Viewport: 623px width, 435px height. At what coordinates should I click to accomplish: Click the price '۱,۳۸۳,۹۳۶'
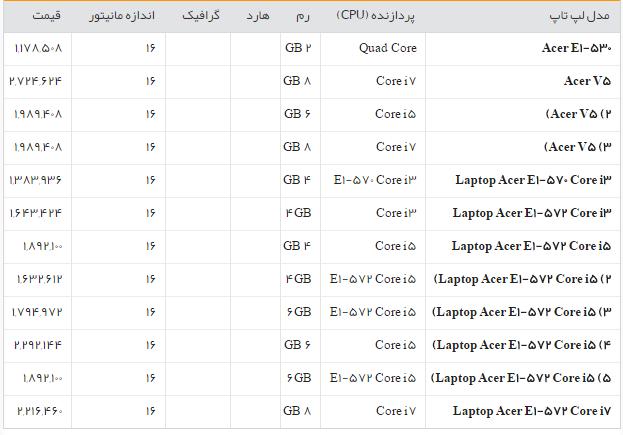pyautogui.click(x=36, y=180)
